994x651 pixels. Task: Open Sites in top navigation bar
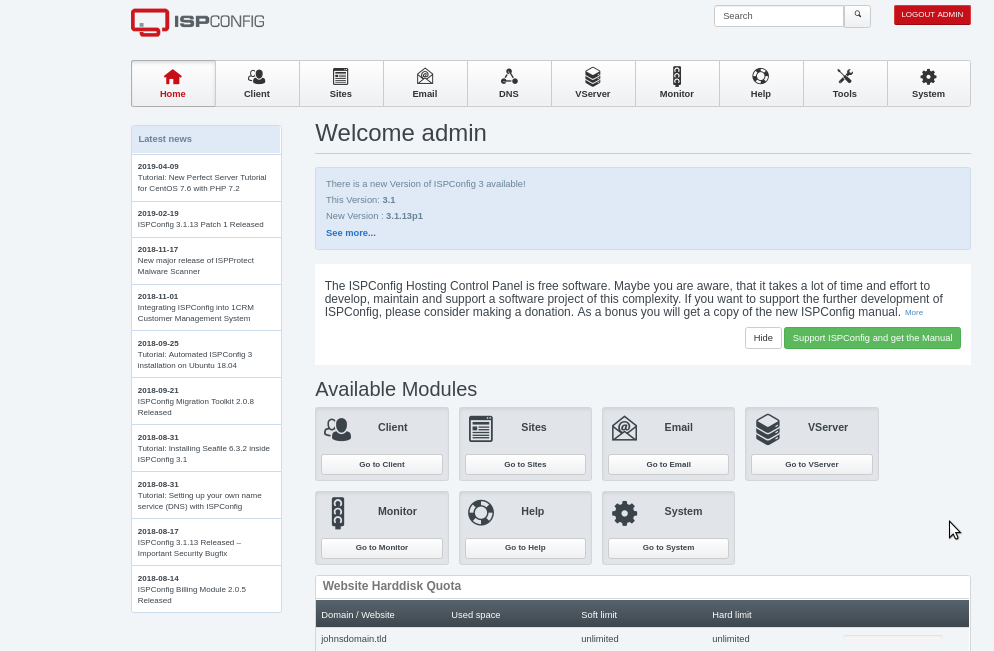(340, 84)
